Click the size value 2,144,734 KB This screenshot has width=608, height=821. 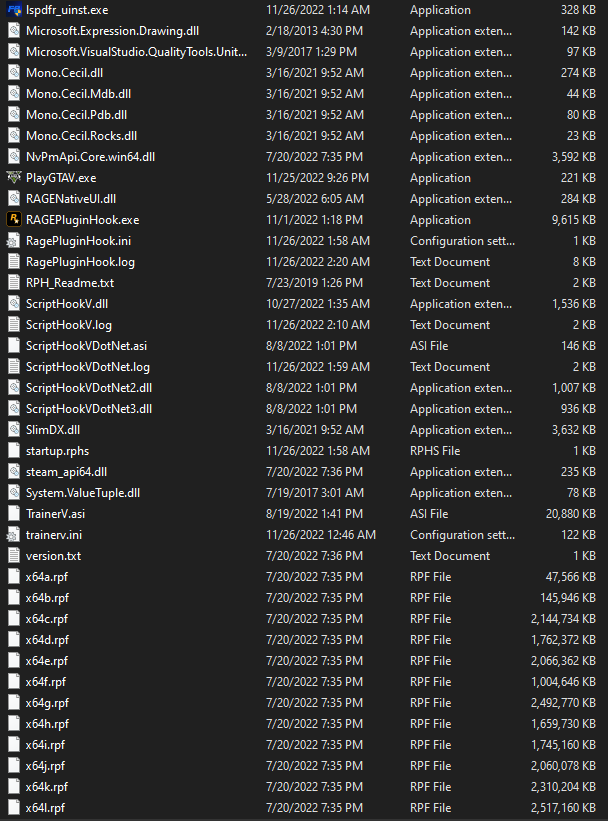pos(563,619)
